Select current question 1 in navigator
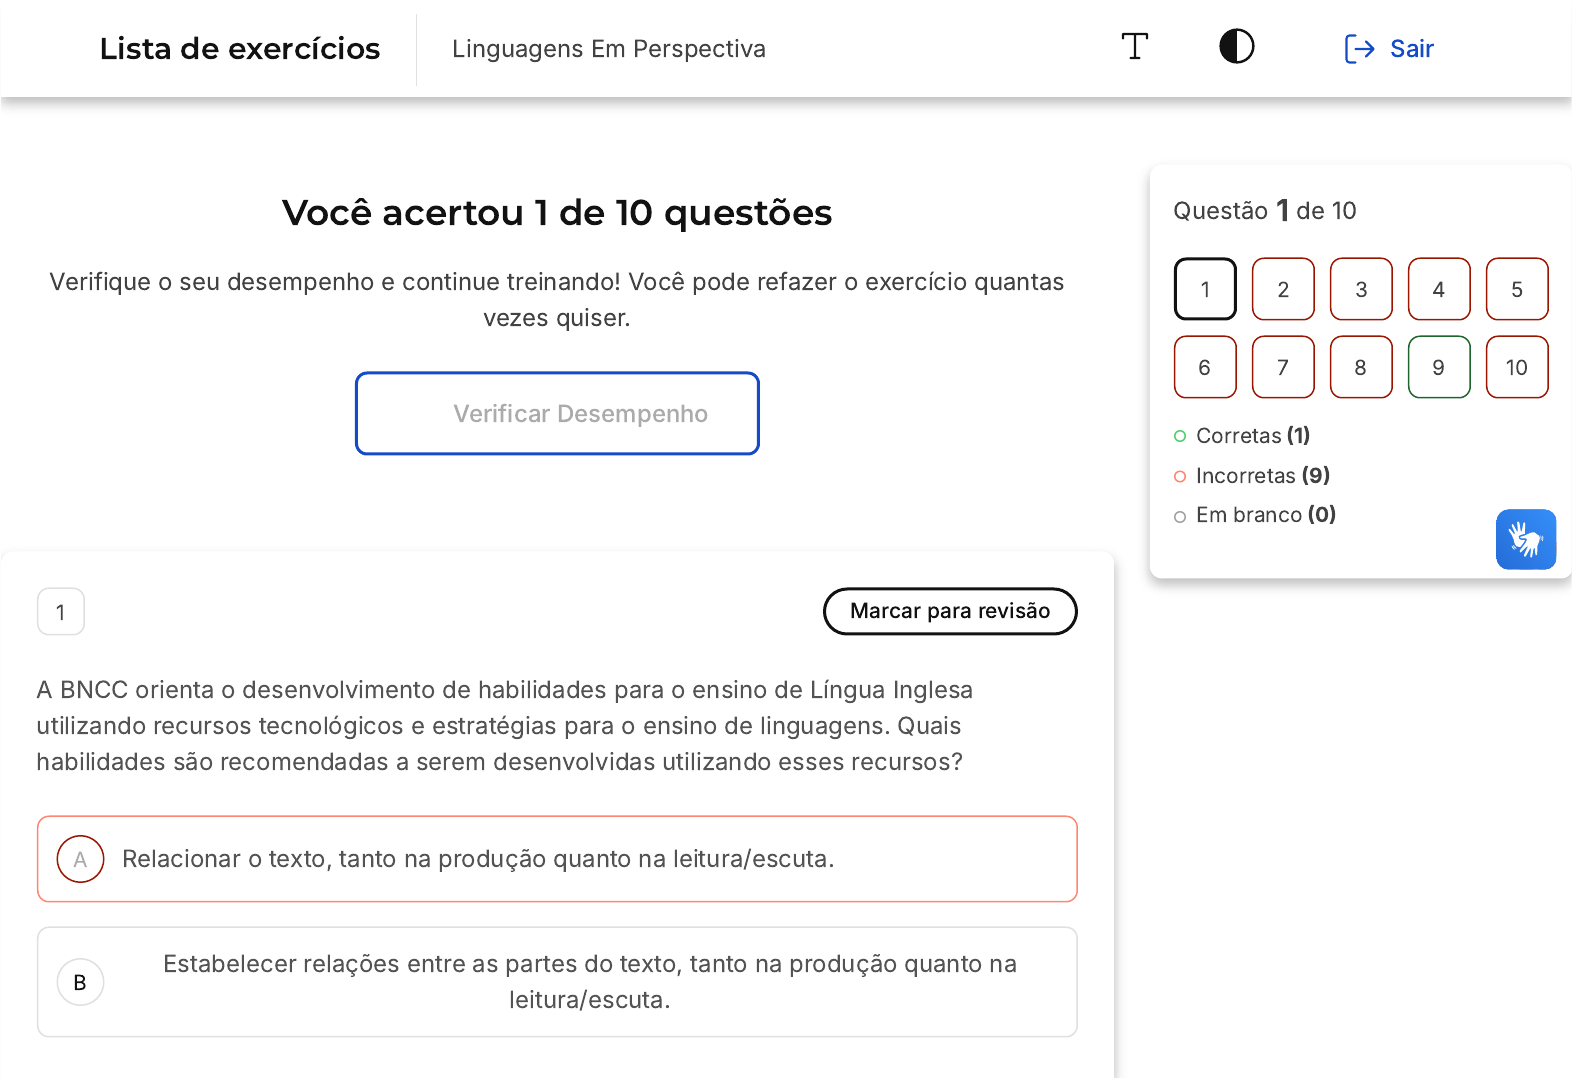The image size is (1572, 1079). tap(1205, 289)
